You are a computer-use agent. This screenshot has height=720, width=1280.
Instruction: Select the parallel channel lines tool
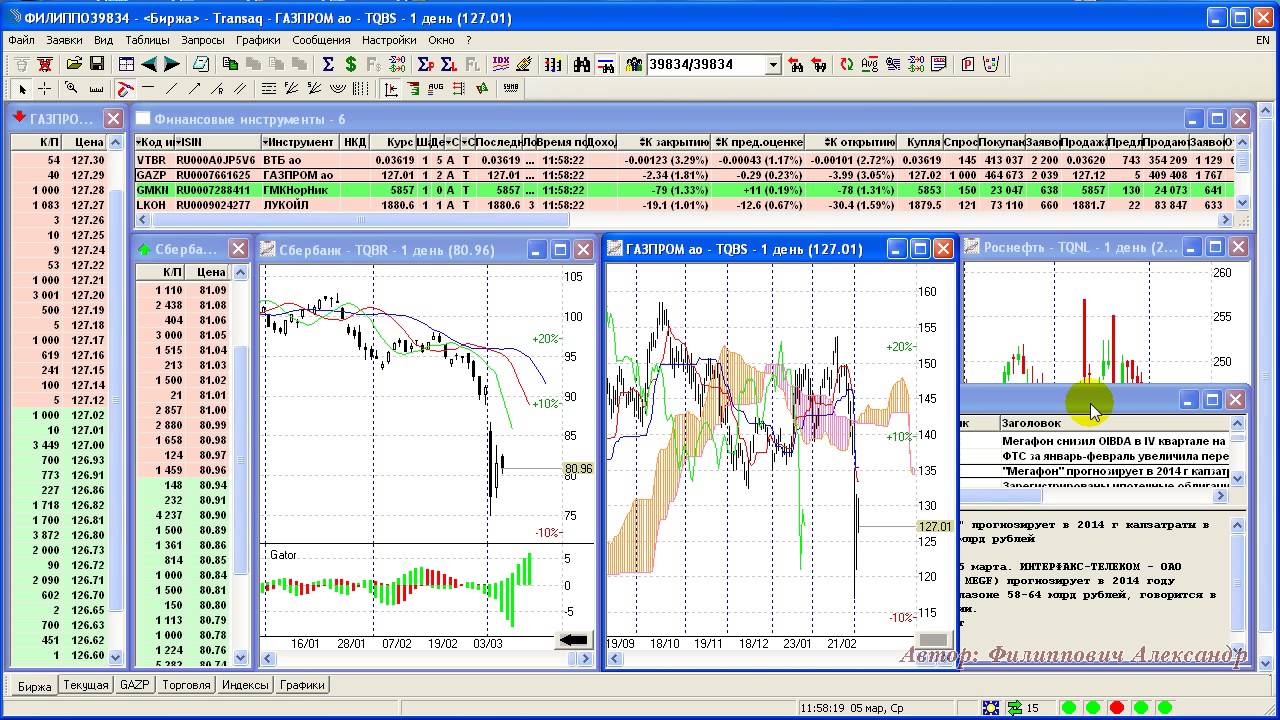pos(240,88)
